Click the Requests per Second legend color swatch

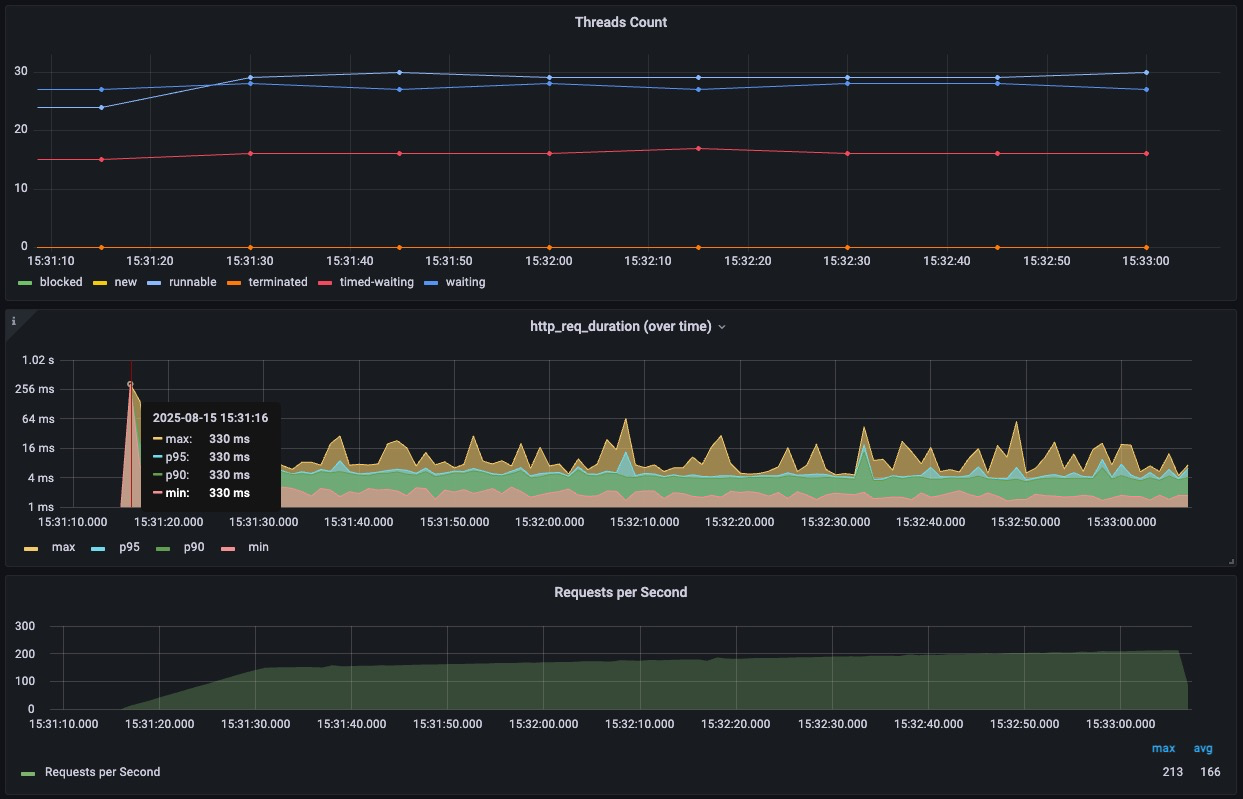[28, 773]
